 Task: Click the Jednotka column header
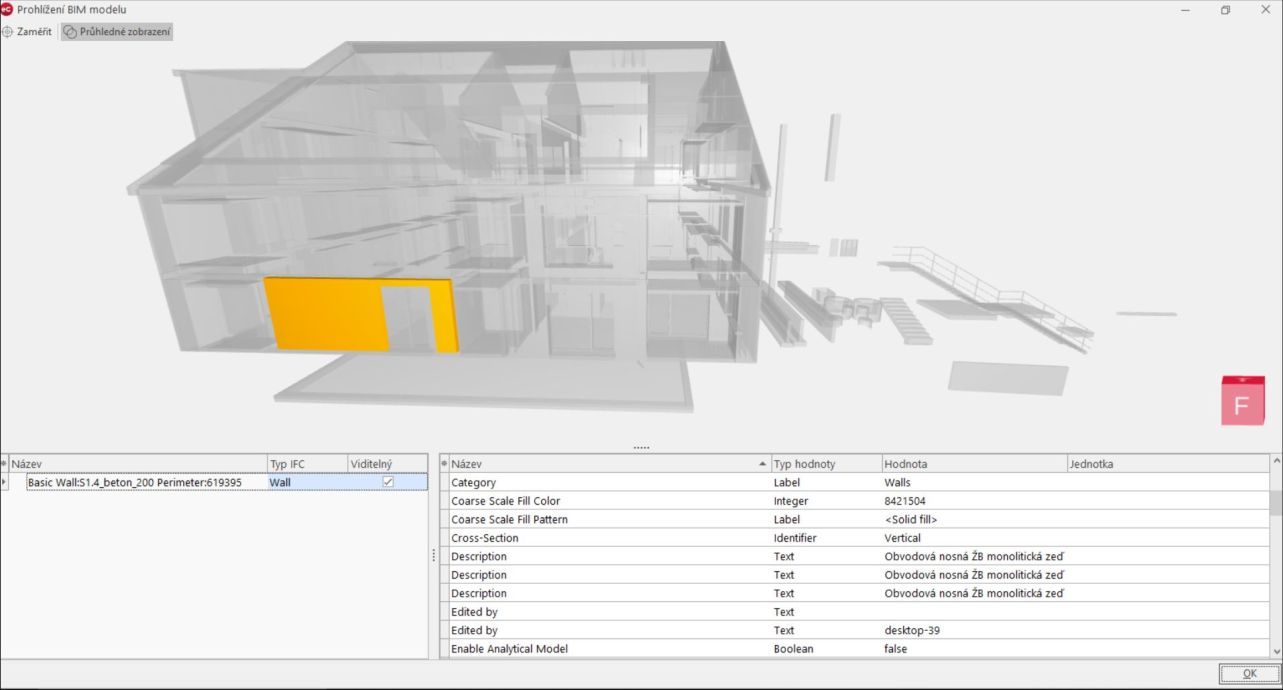point(1166,464)
